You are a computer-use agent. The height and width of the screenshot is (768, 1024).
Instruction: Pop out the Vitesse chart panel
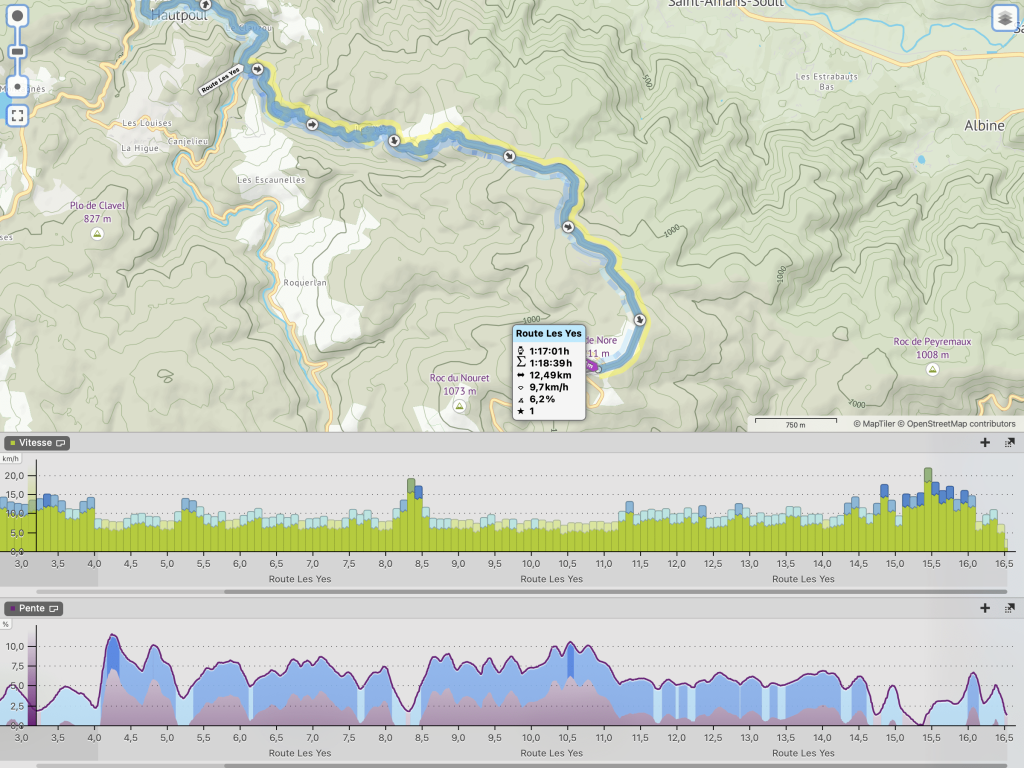1010,442
